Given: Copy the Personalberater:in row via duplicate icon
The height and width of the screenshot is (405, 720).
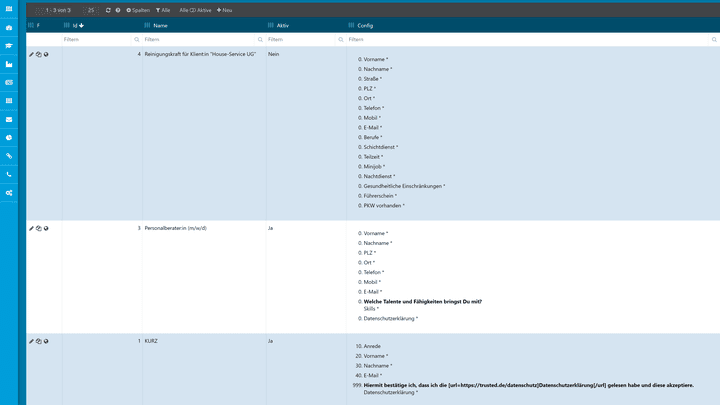Looking at the screenshot, I should [39, 228].
